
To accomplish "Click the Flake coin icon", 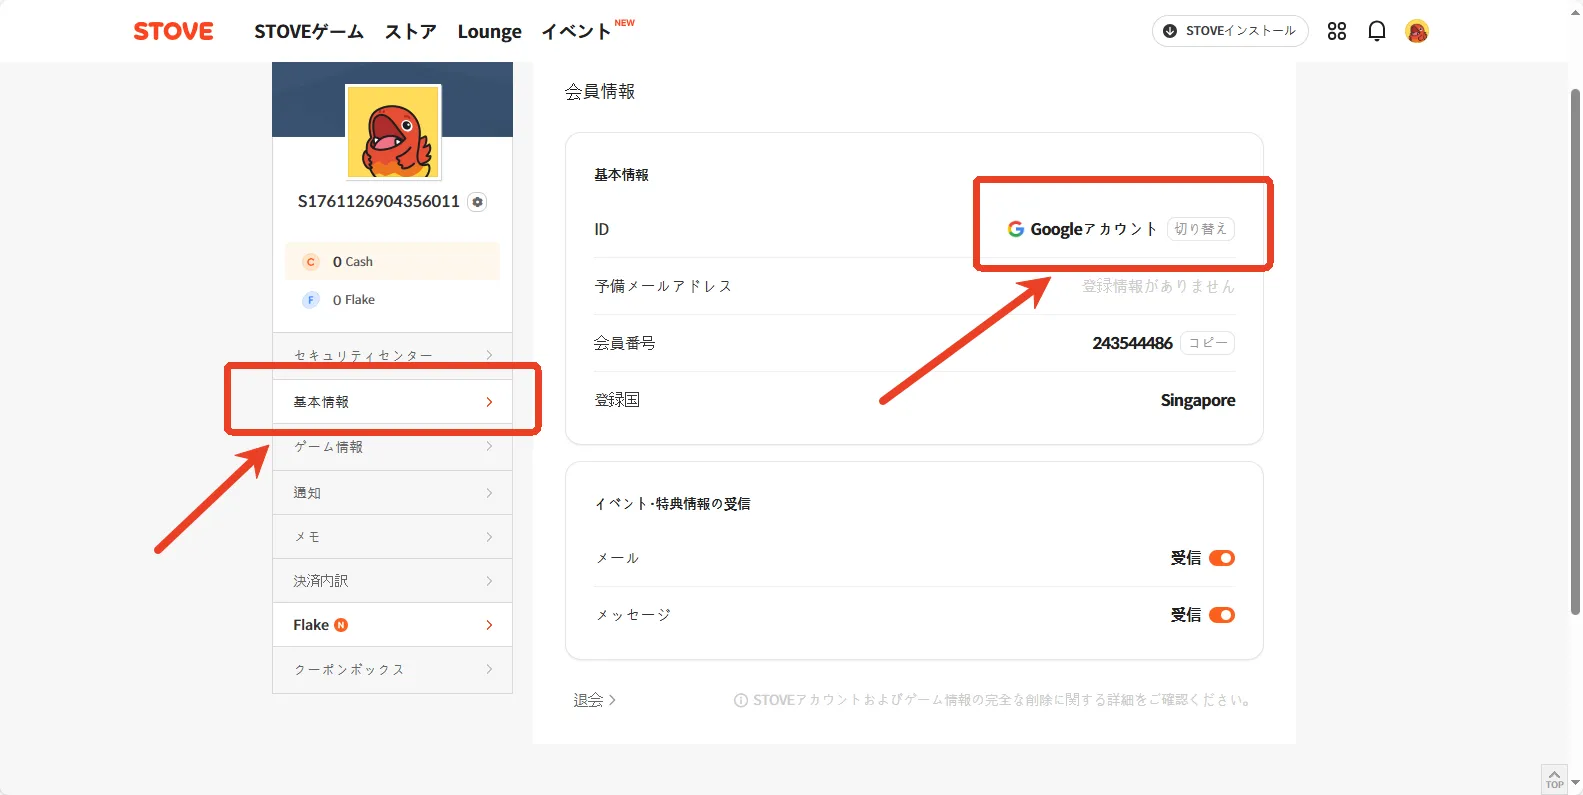I will click(x=311, y=300).
